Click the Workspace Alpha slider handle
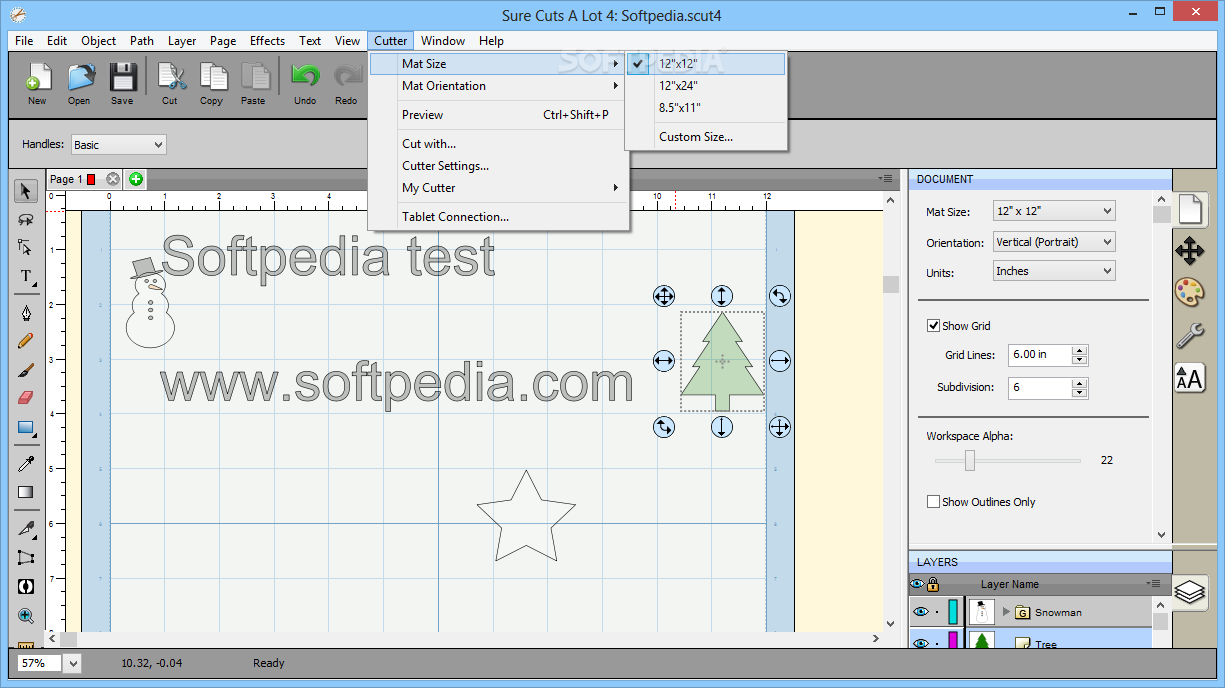 [x=969, y=460]
